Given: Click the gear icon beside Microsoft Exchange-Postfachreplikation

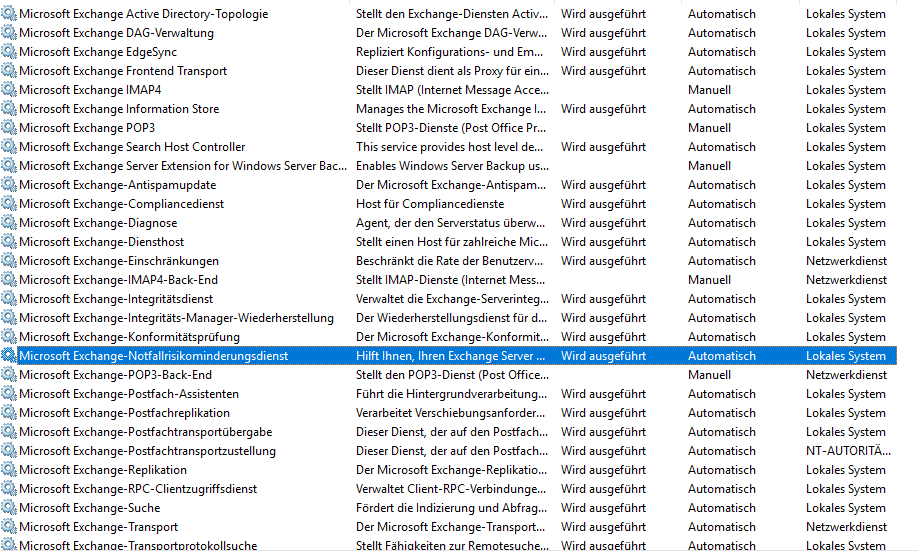Looking at the screenshot, I should (9, 413).
